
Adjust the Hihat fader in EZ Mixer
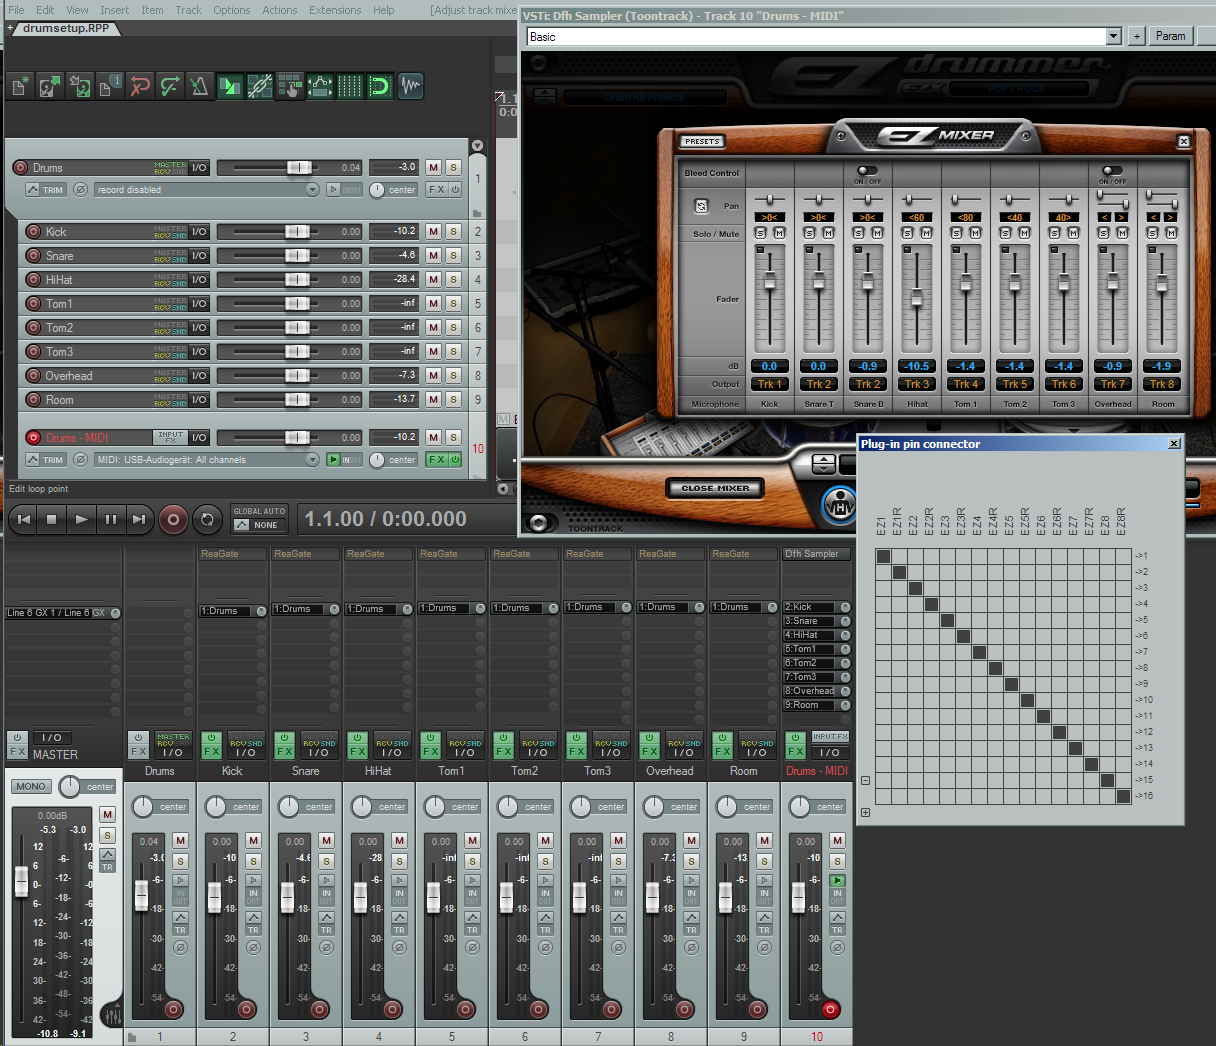click(x=916, y=296)
